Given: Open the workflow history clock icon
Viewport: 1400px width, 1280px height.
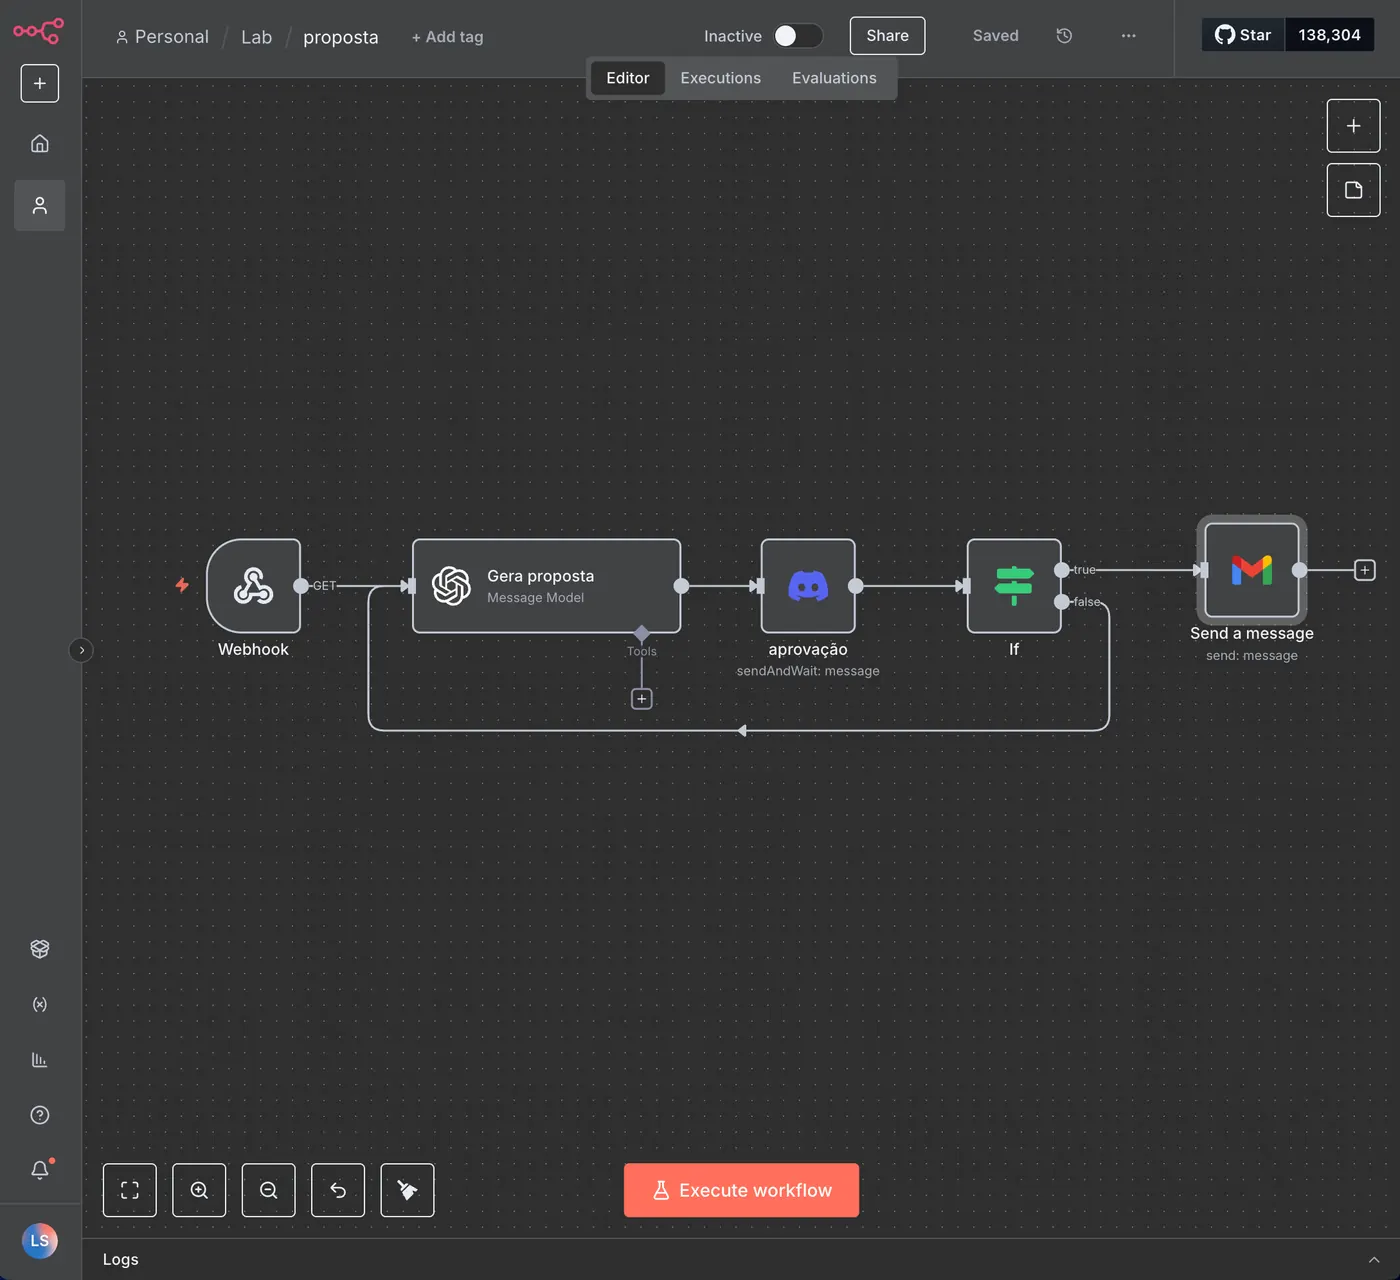Looking at the screenshot, I should (x=1064, y=36).
